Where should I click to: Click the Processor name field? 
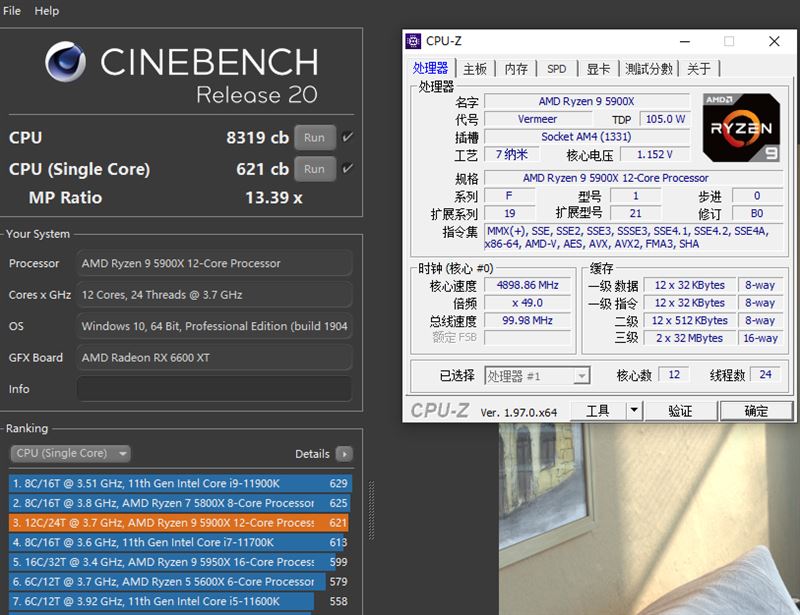click(214, 263)
